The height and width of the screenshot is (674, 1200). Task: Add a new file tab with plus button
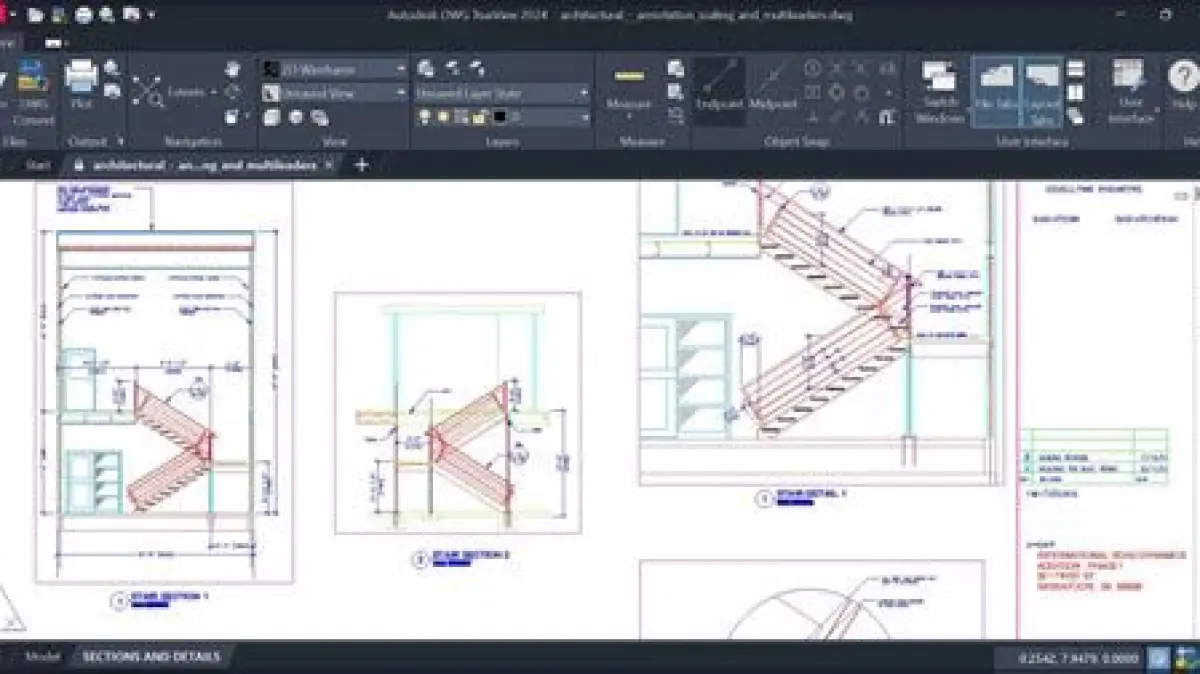coord(362,165)
